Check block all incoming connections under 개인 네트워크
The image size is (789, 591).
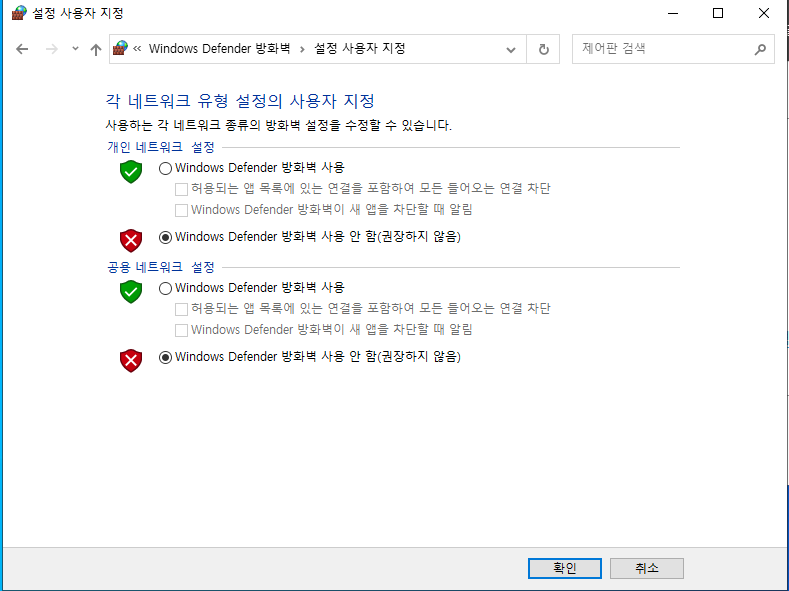click(181, 189)
